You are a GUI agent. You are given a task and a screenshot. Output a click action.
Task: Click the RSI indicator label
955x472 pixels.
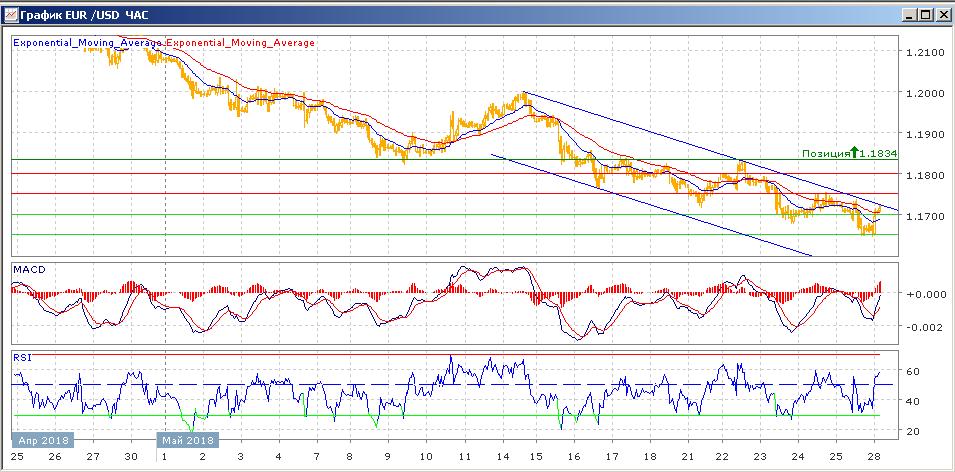click(x=21, y=356)
